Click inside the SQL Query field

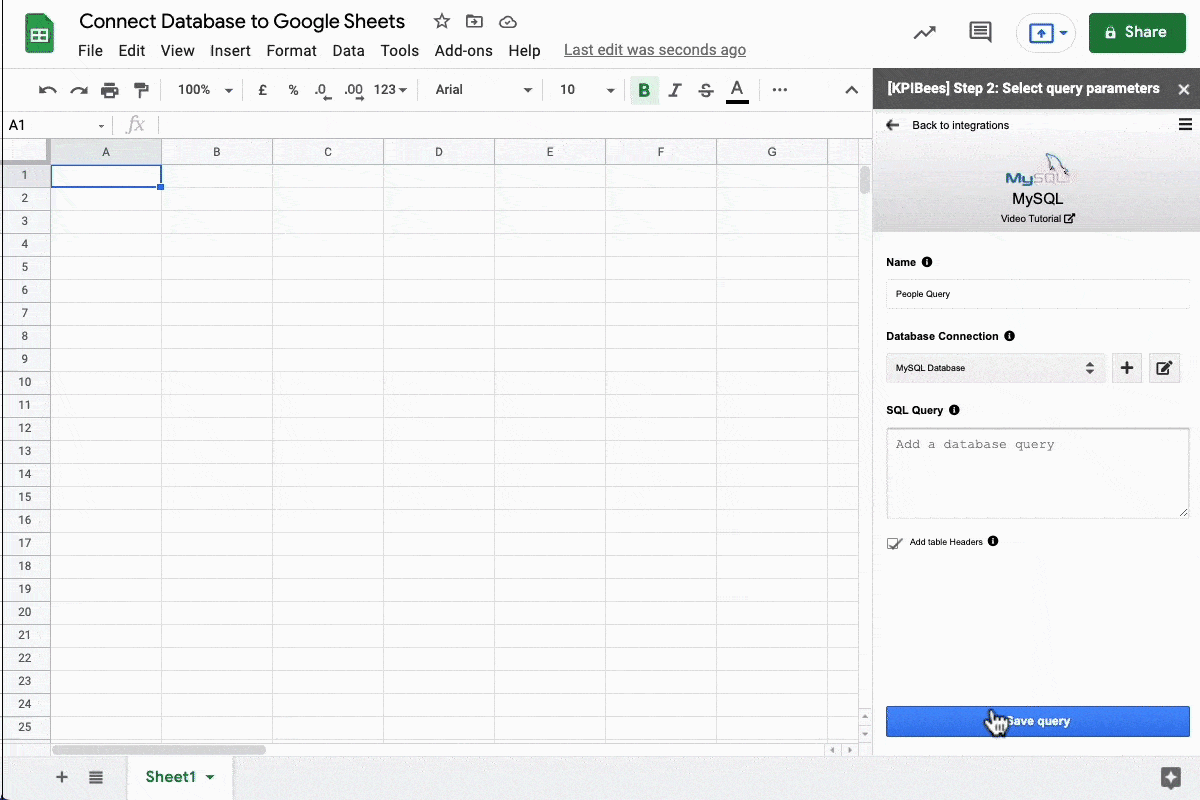(x=1037, y=470)
